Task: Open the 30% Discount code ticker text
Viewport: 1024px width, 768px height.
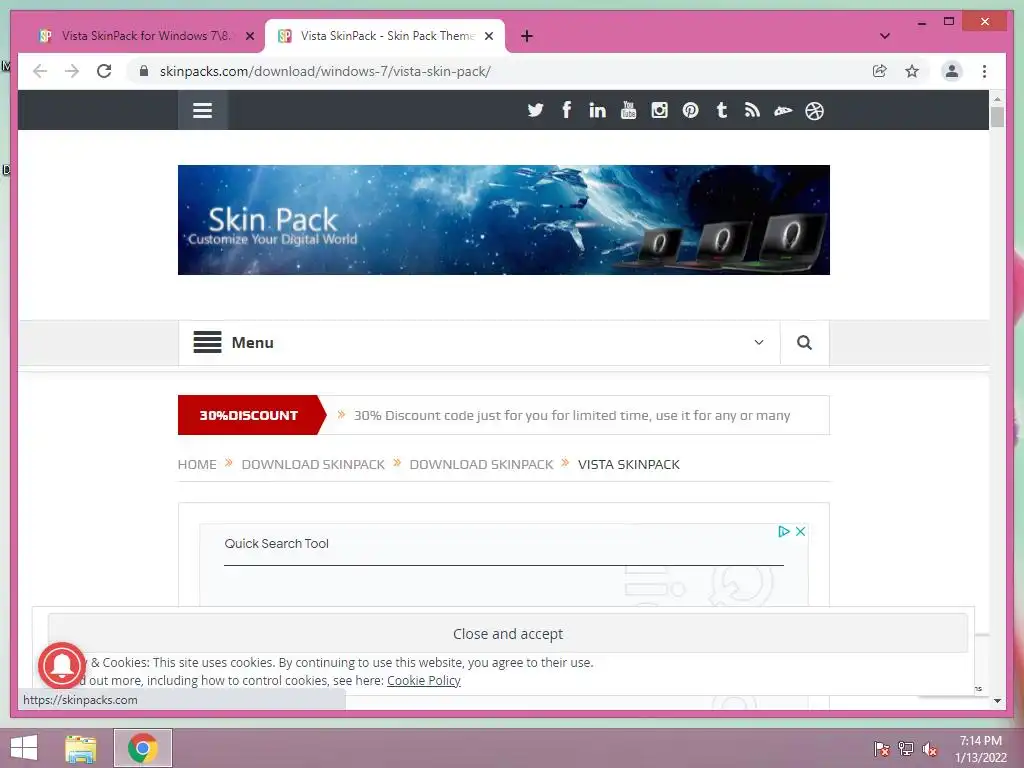Action: coord(572,415)
